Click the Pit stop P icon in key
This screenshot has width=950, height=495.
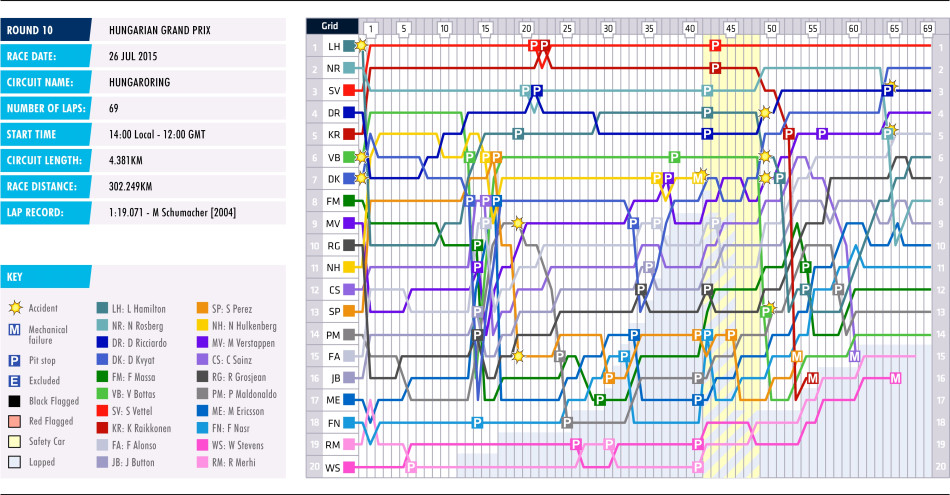click(15, 360)
